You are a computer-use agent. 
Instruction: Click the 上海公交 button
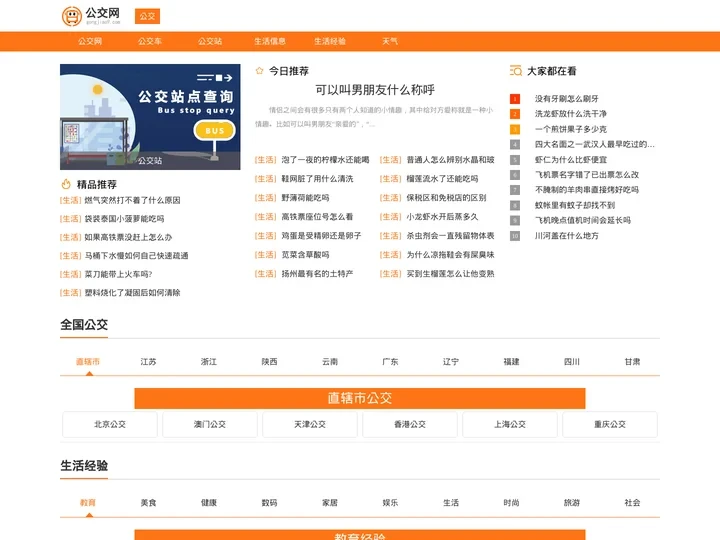click(x=510, y=424)
